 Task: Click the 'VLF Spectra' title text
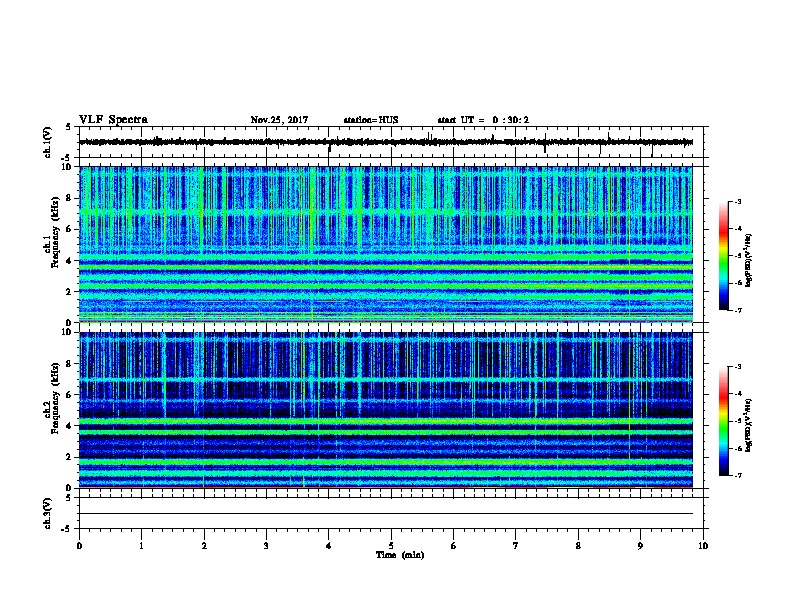[113, 120]
